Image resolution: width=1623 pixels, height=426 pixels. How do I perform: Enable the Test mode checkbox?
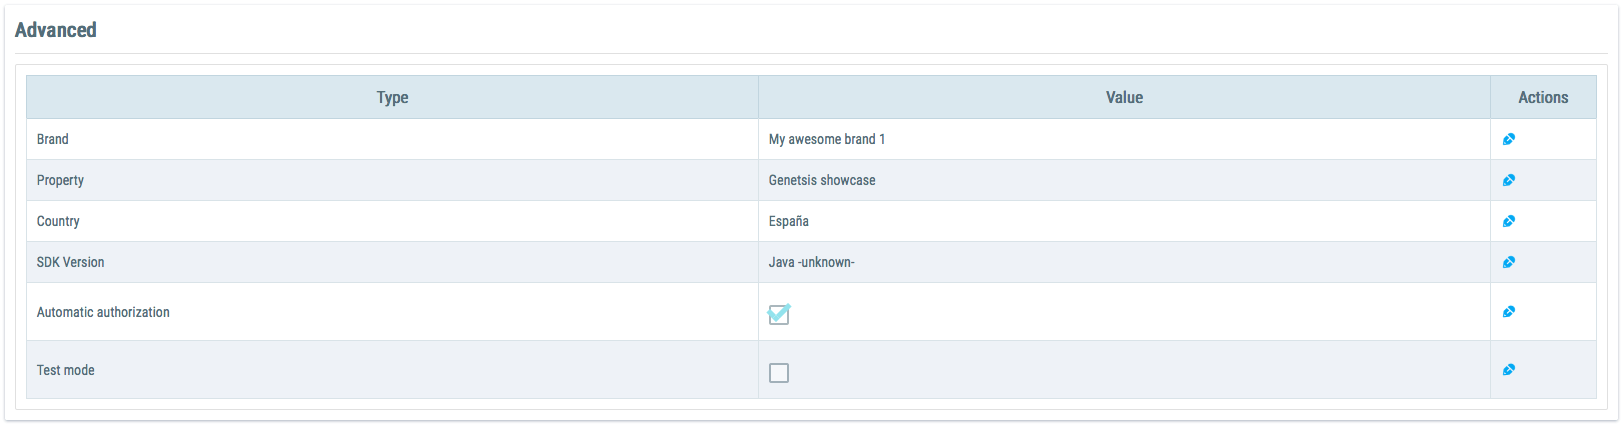[x=779, y=373]
